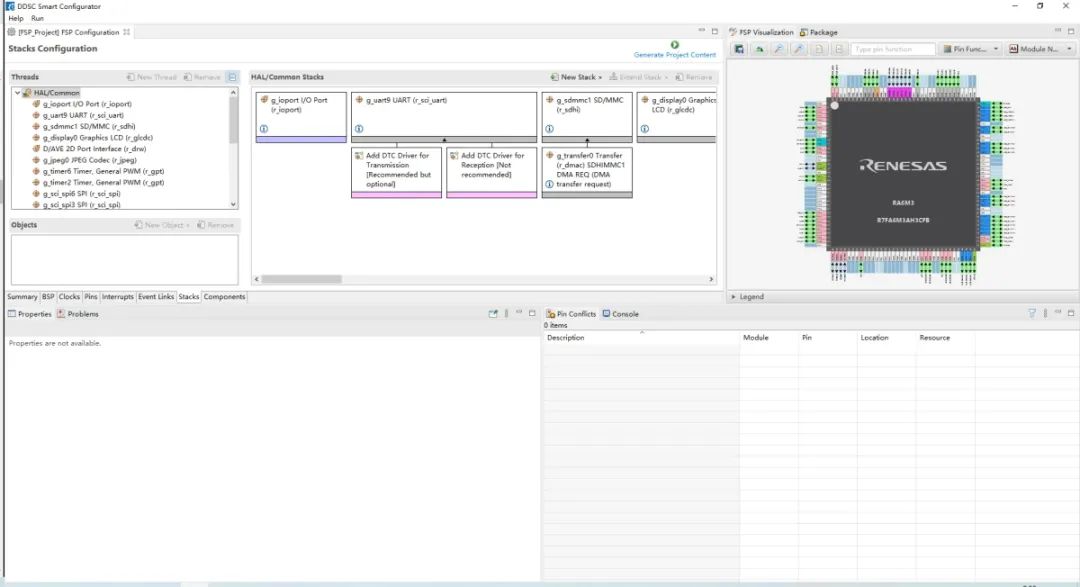Minimize the Pin Conflicts panel
Screen dimensions: 1080x587
1058,313
